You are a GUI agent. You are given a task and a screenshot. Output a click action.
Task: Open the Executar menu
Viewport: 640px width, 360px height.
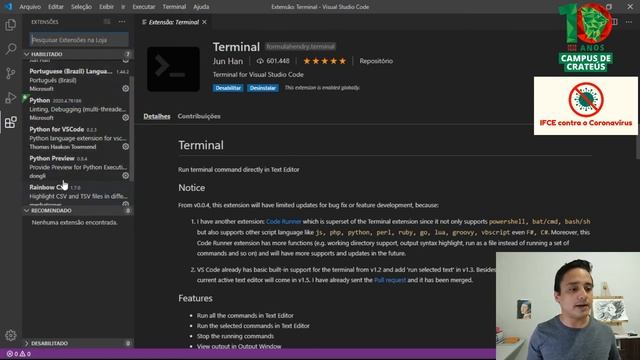click(144, 7)
